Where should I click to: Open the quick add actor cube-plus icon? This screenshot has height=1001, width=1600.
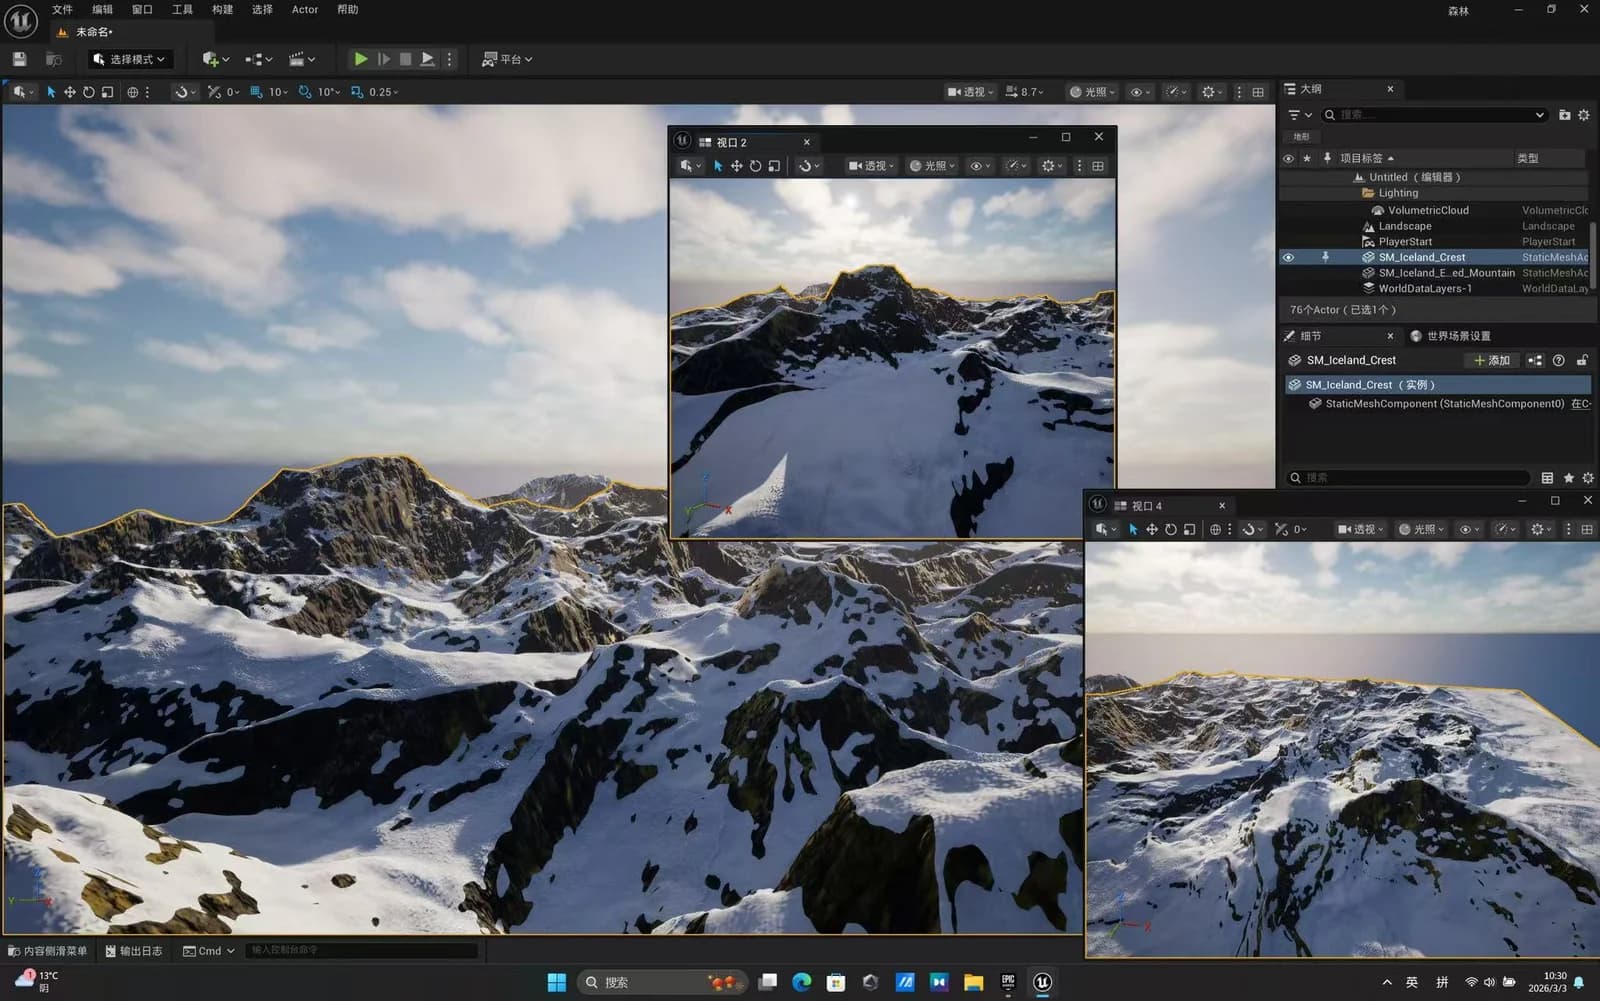(x=215, y=59)
